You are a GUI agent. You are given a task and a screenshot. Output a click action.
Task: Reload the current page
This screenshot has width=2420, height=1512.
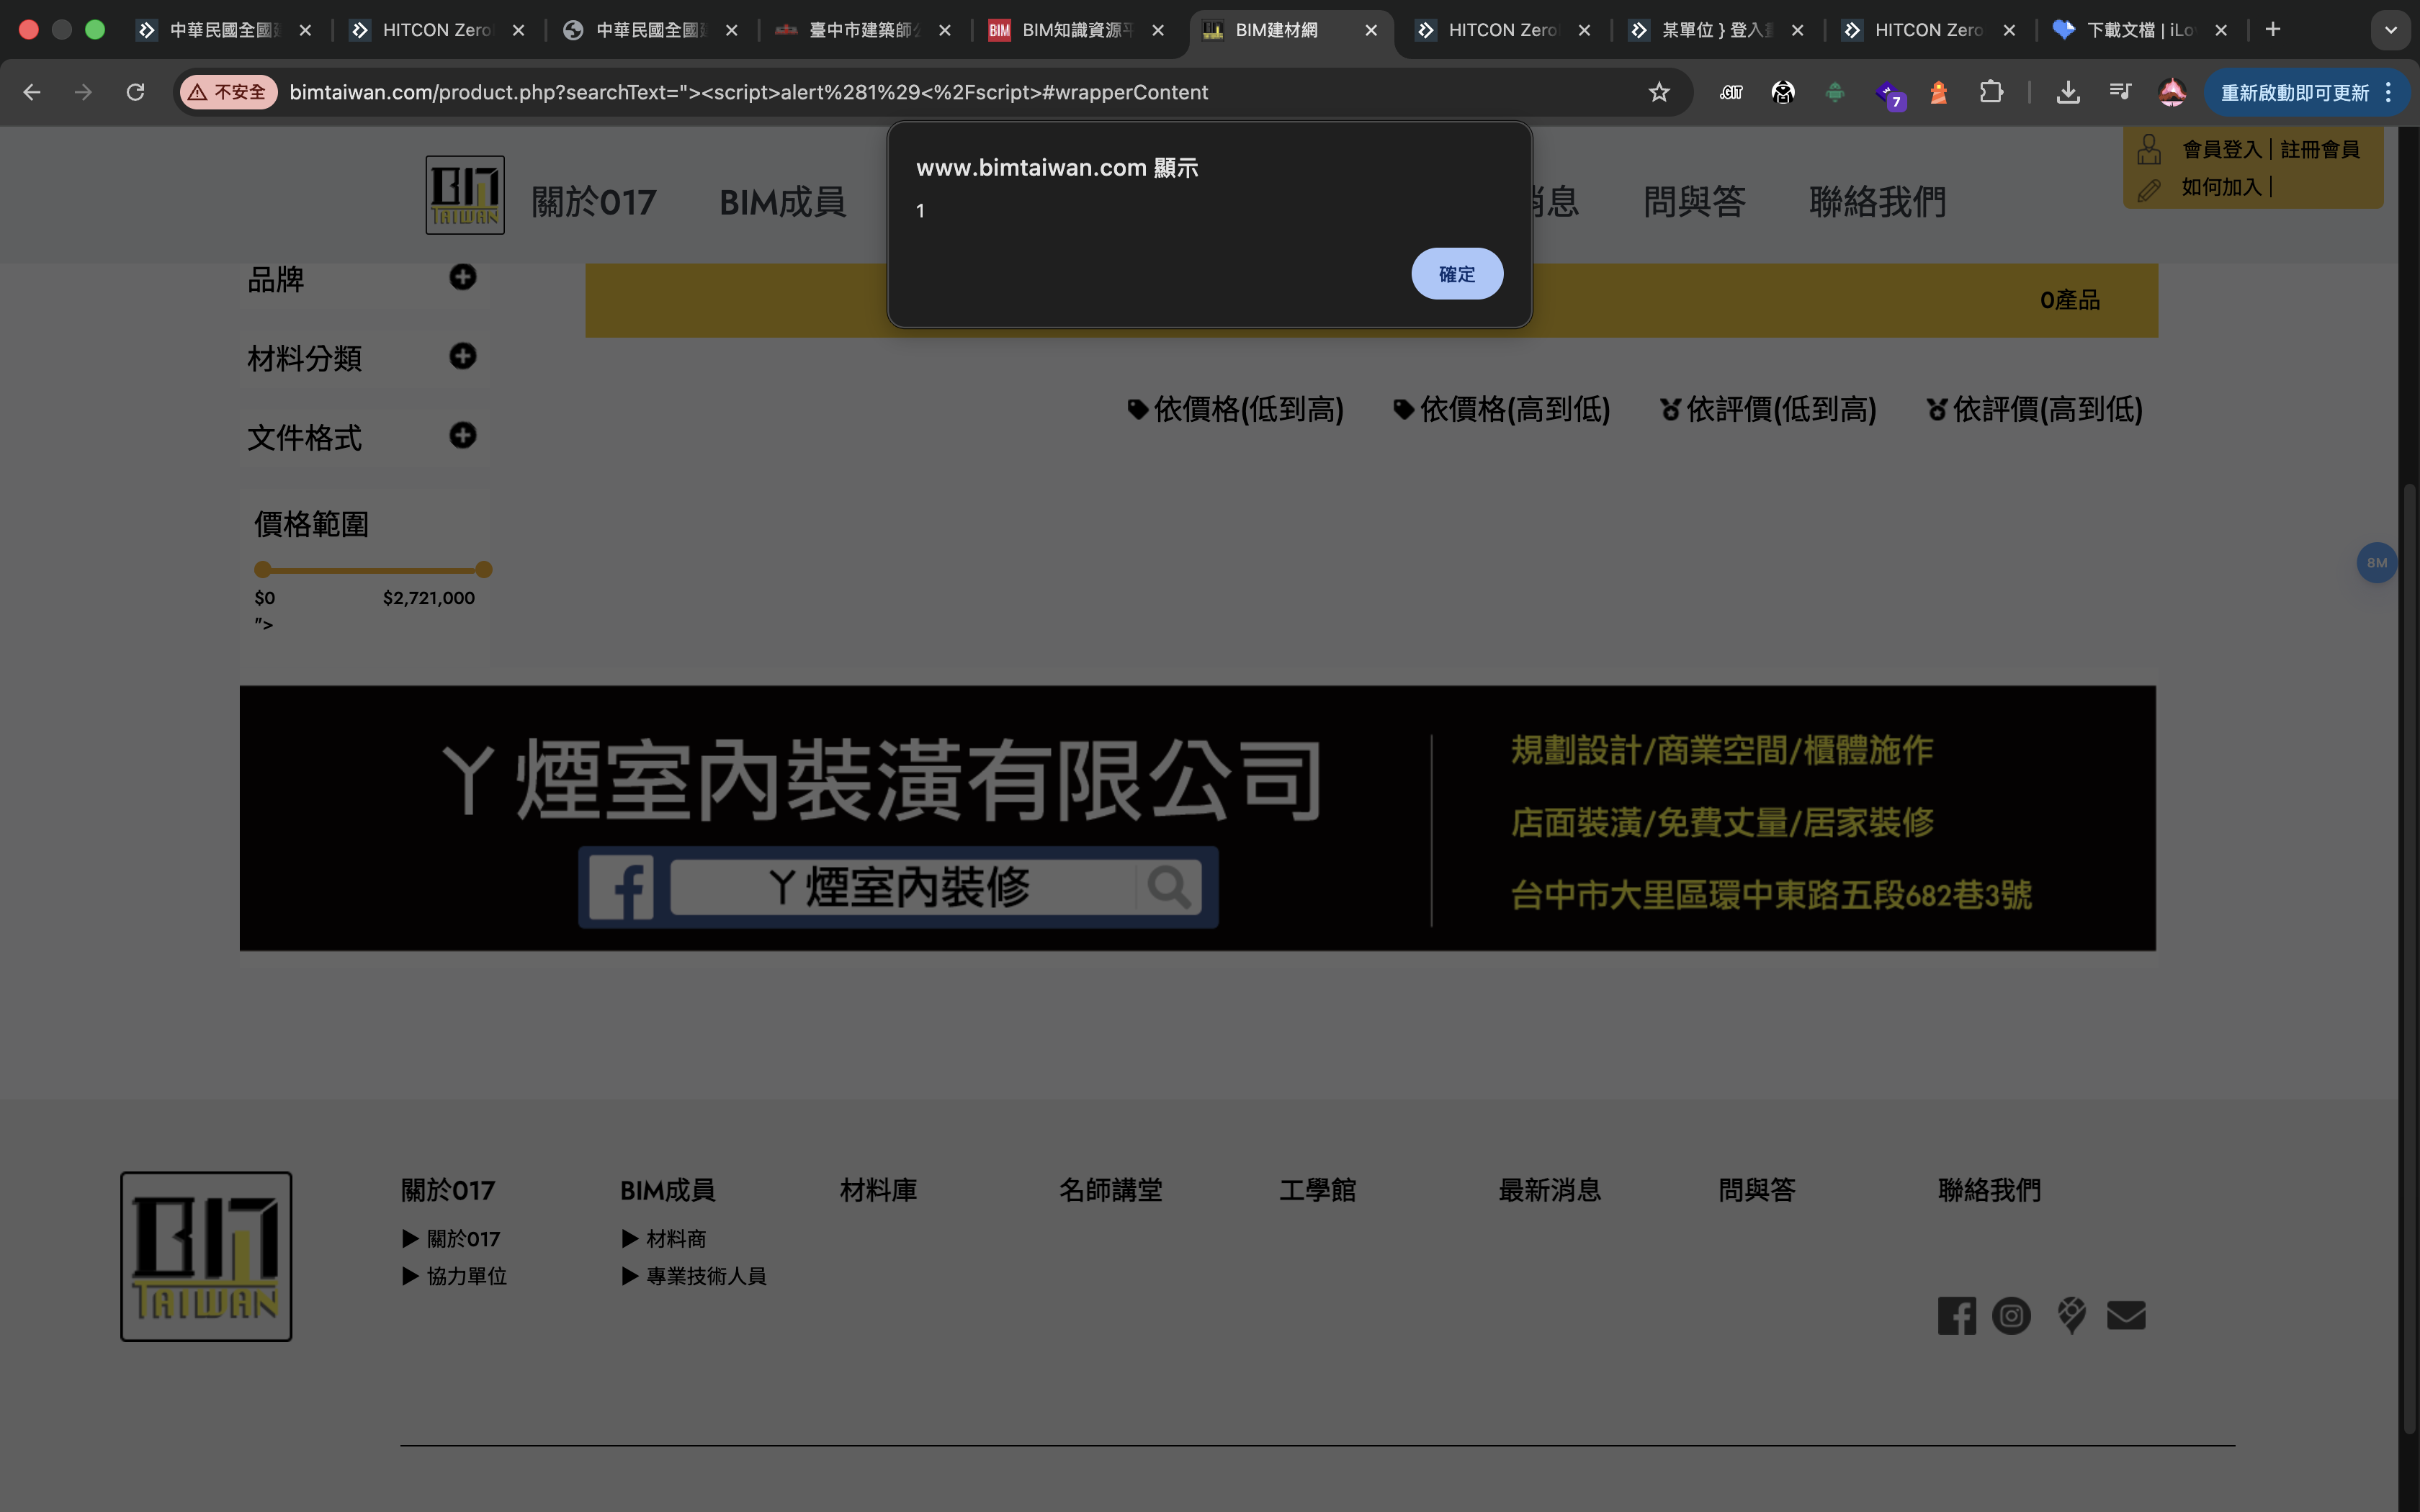136,92
